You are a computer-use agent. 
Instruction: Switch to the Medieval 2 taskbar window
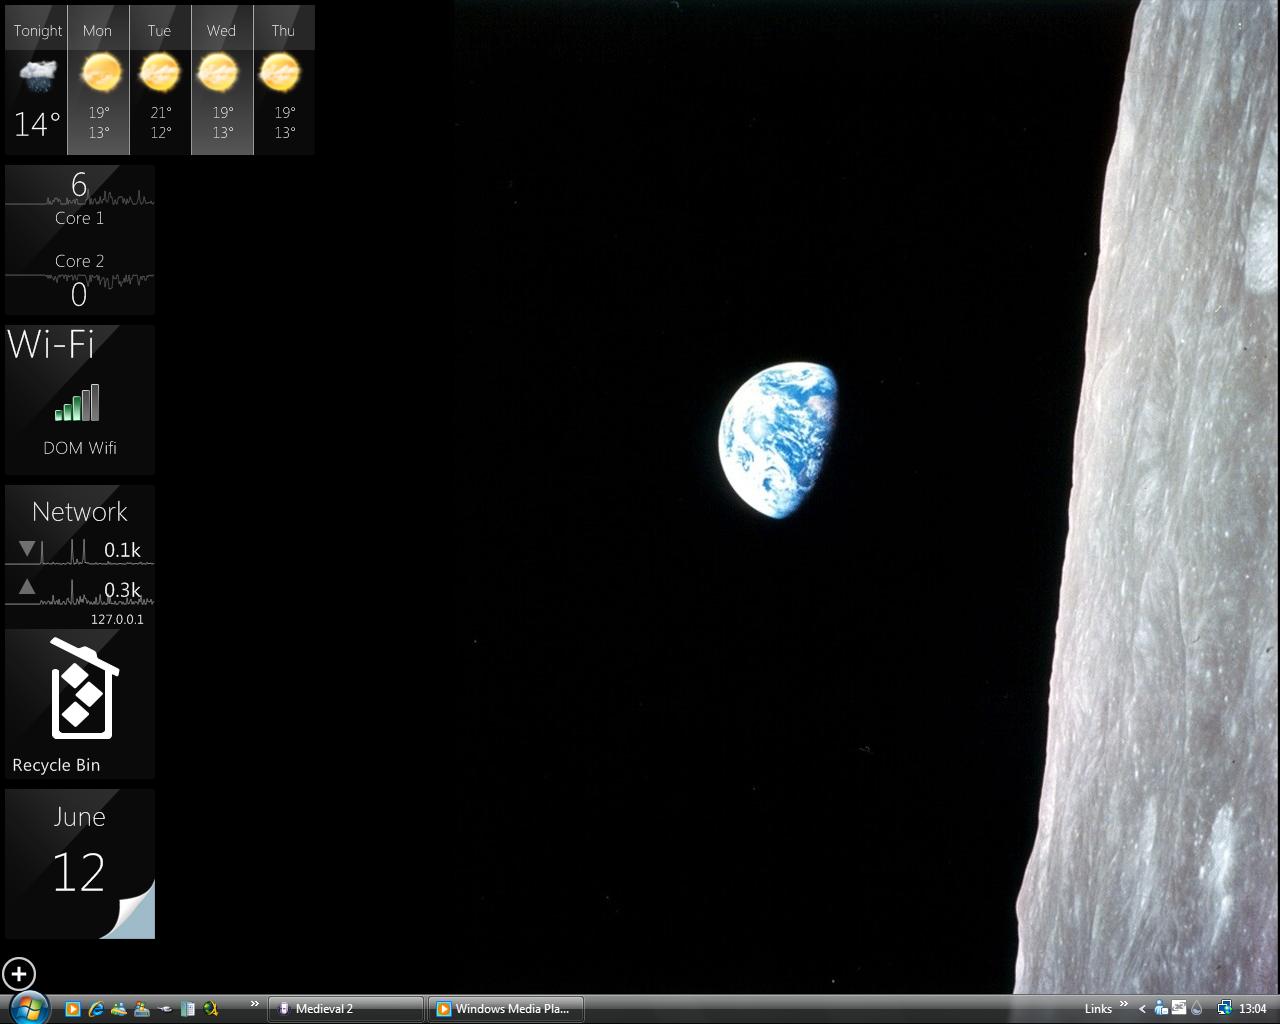tap(346, 1009)
